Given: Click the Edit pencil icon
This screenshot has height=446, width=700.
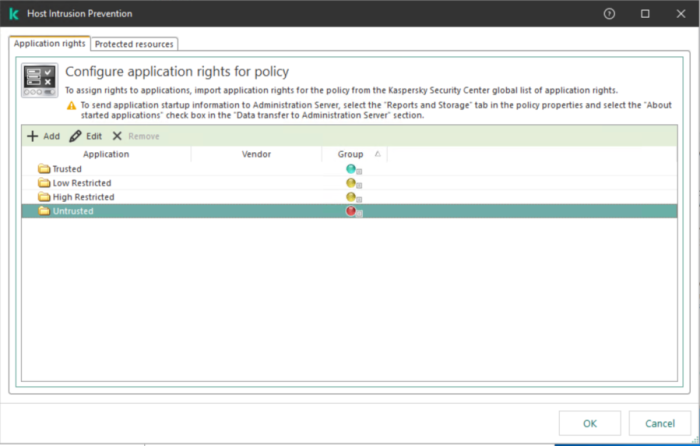Looking at the screenshot, I should 75,136.
